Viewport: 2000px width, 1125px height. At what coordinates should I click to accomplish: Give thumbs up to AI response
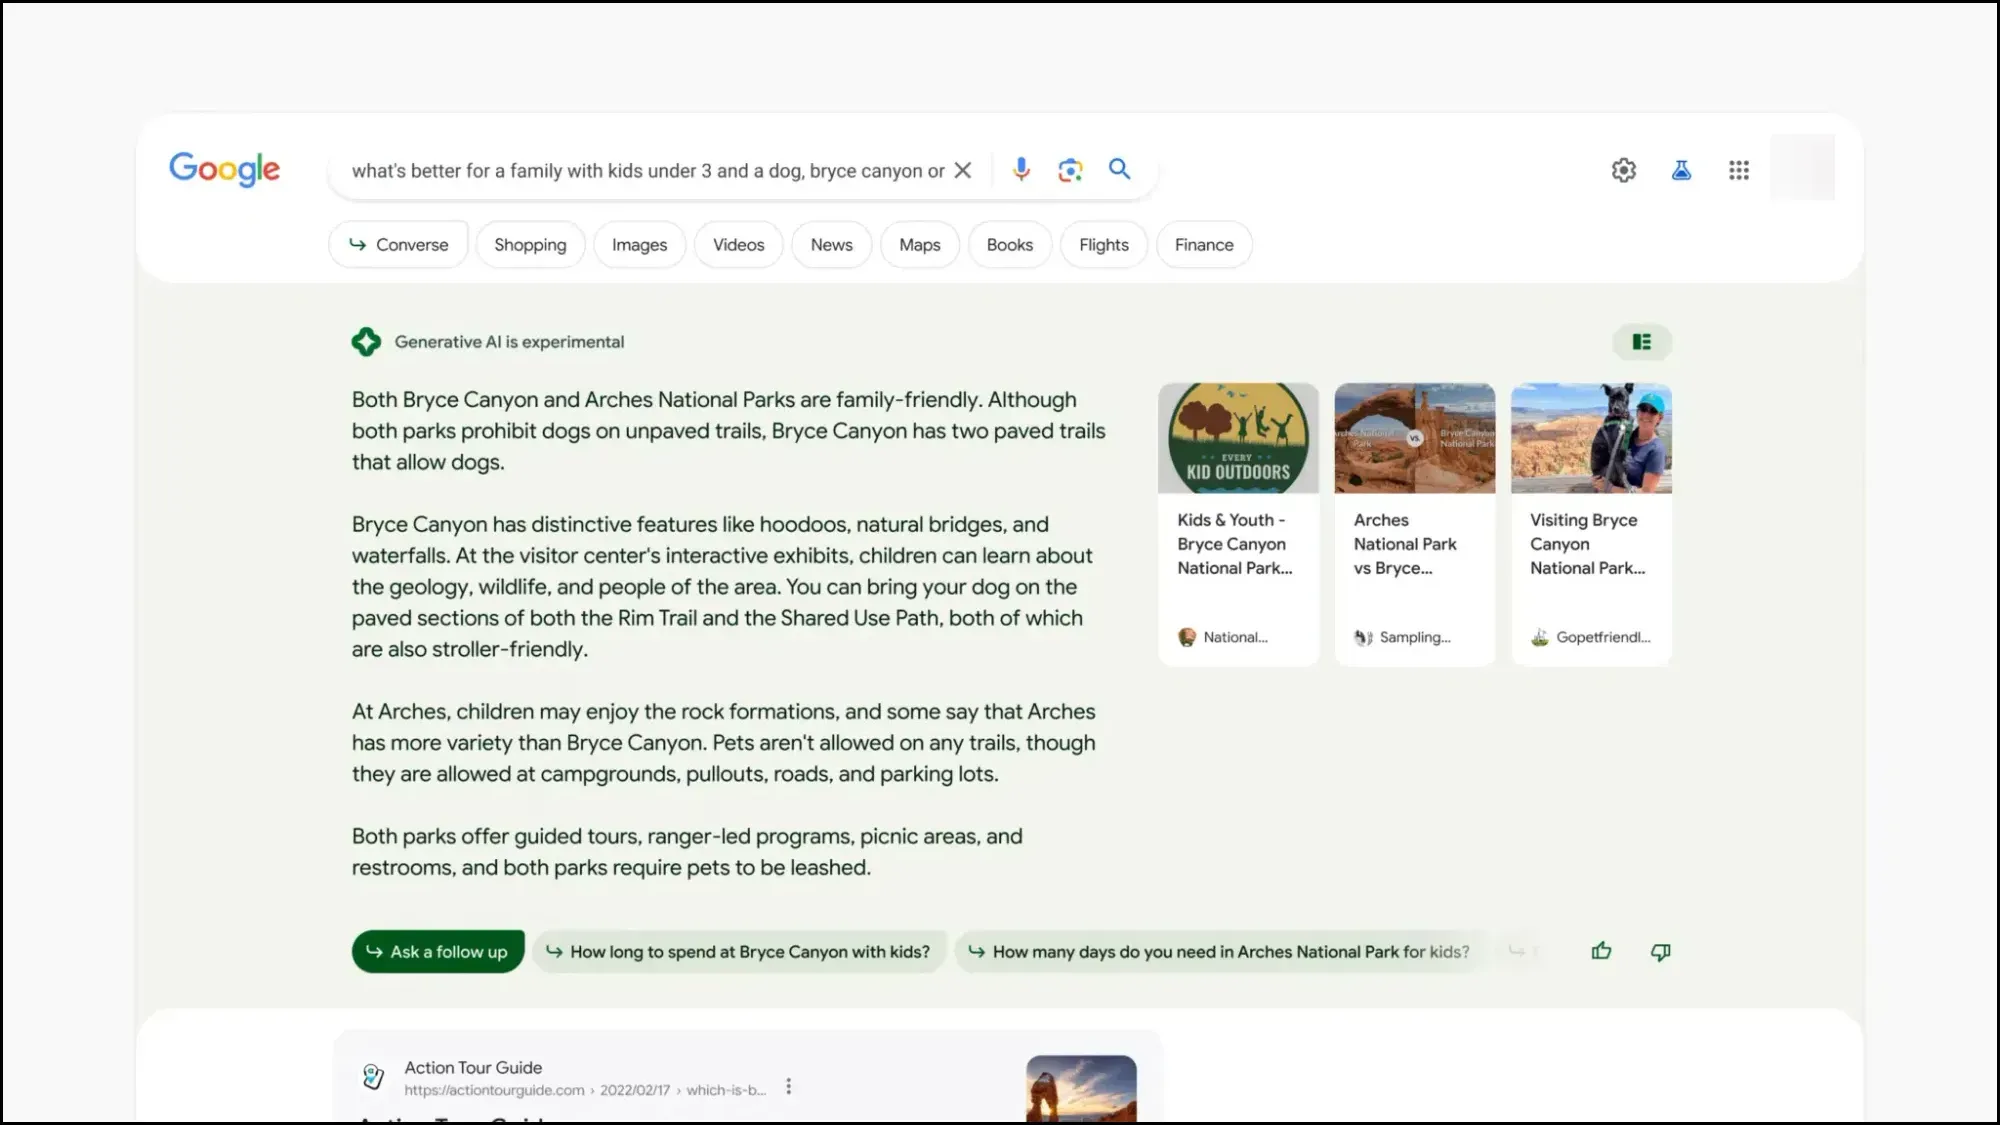coord(1601,951)
